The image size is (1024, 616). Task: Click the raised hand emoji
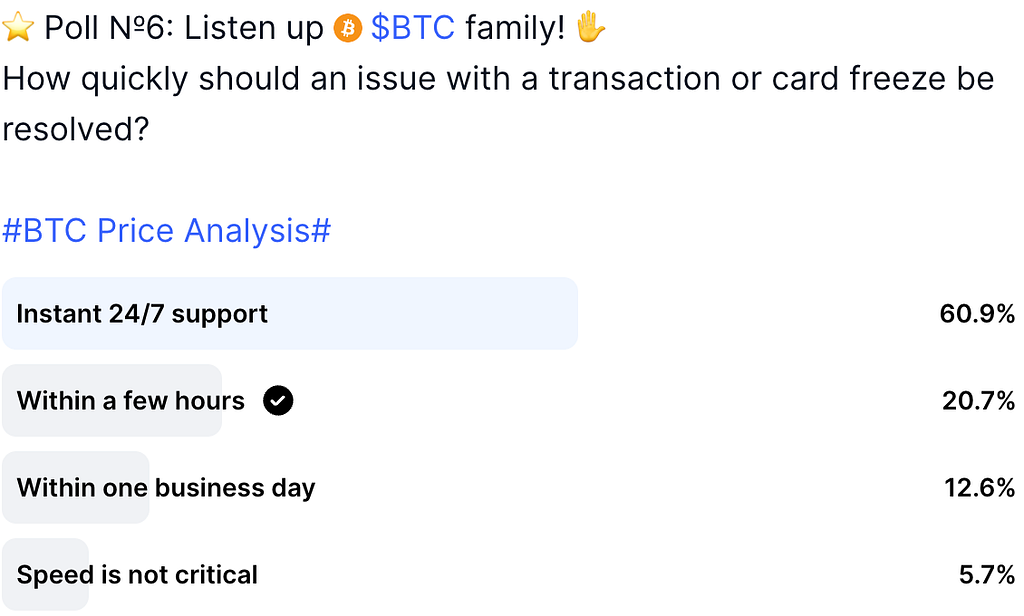[591, 27]
